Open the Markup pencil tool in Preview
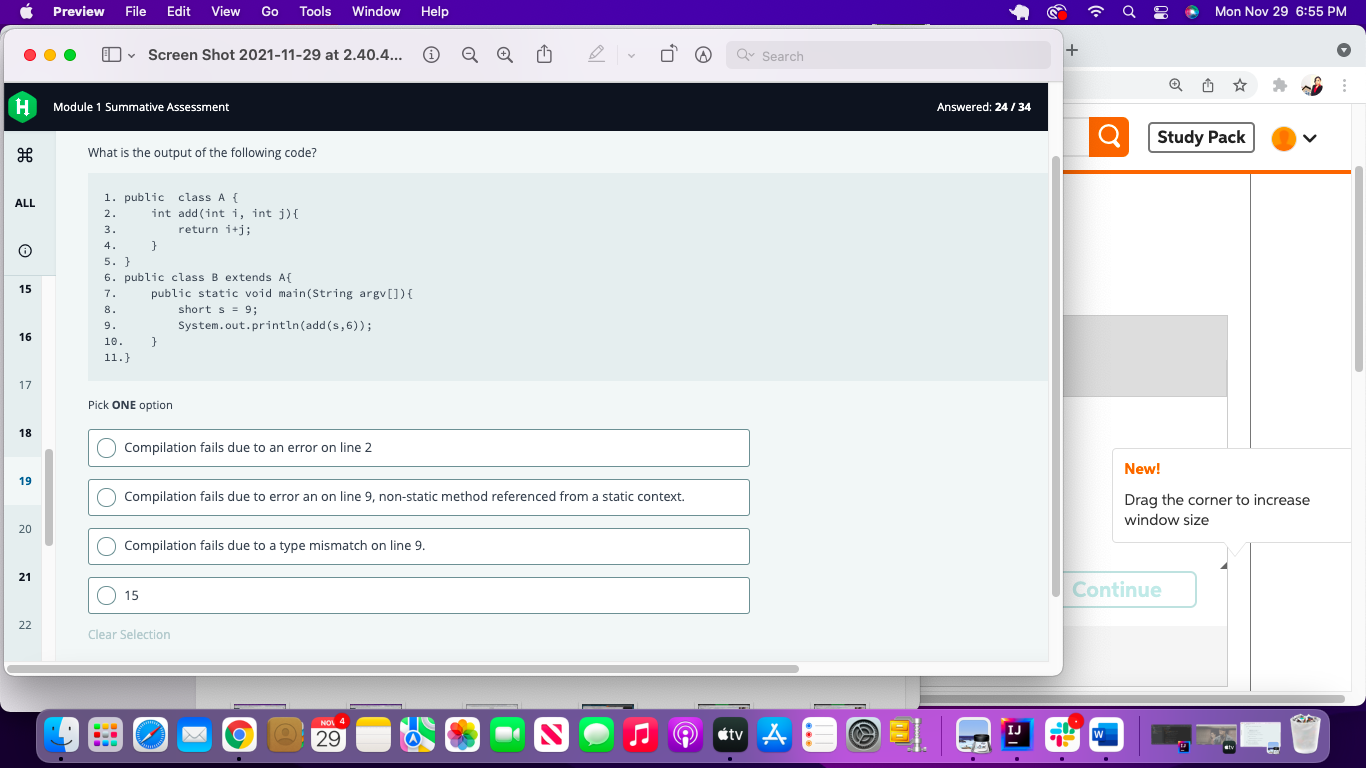Viewport: 1366px width, 768px height. 596,55
